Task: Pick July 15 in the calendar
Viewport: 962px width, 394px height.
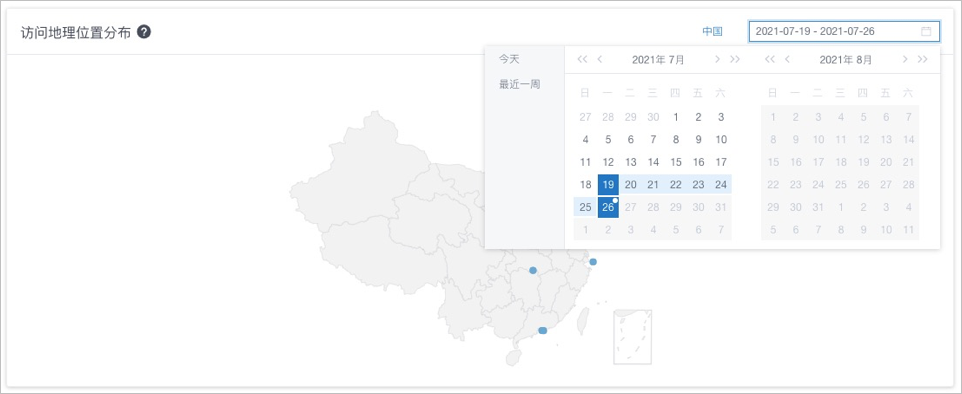Action: coord(675,162)
